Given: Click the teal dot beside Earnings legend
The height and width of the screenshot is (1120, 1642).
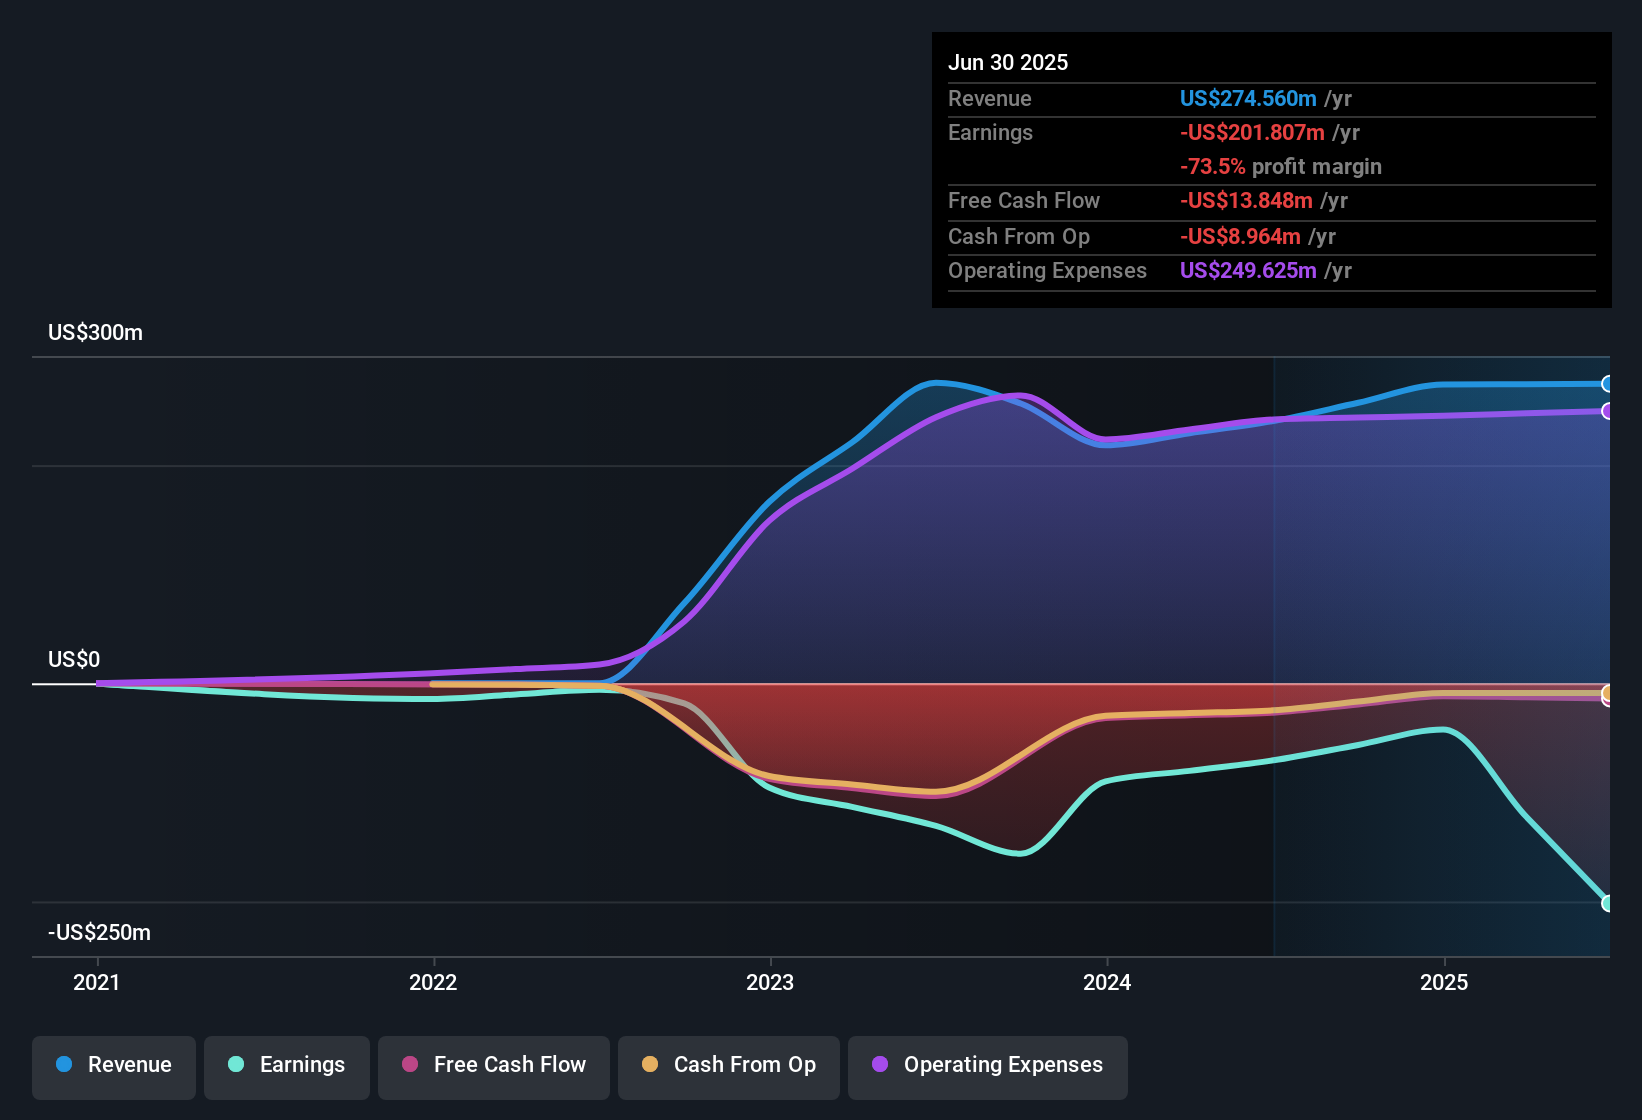Looking at the screenshot, I should (236, 1065).
